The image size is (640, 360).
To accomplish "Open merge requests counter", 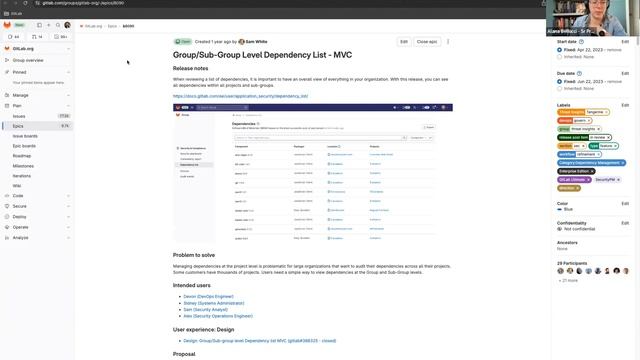I will coord(37,37).
